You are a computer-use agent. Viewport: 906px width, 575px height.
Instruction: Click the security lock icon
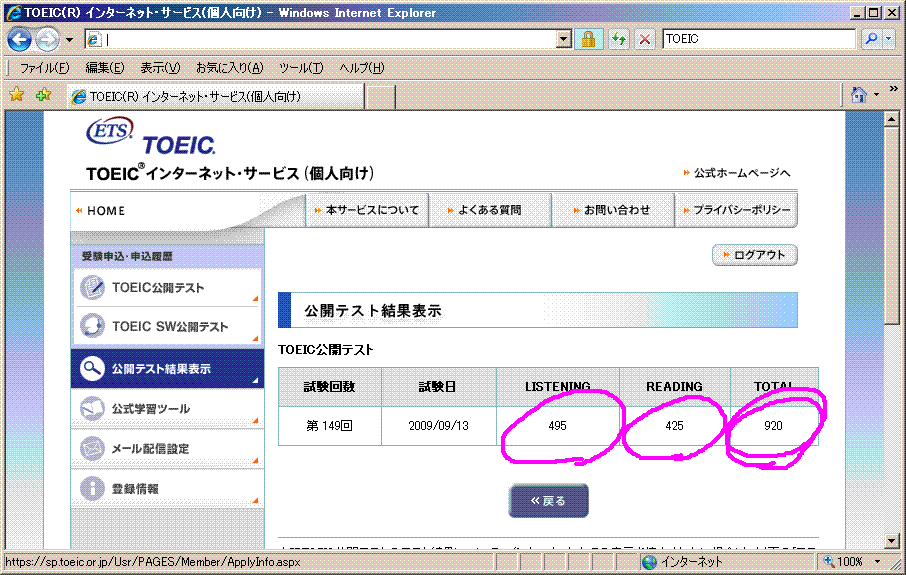(588, 39)
